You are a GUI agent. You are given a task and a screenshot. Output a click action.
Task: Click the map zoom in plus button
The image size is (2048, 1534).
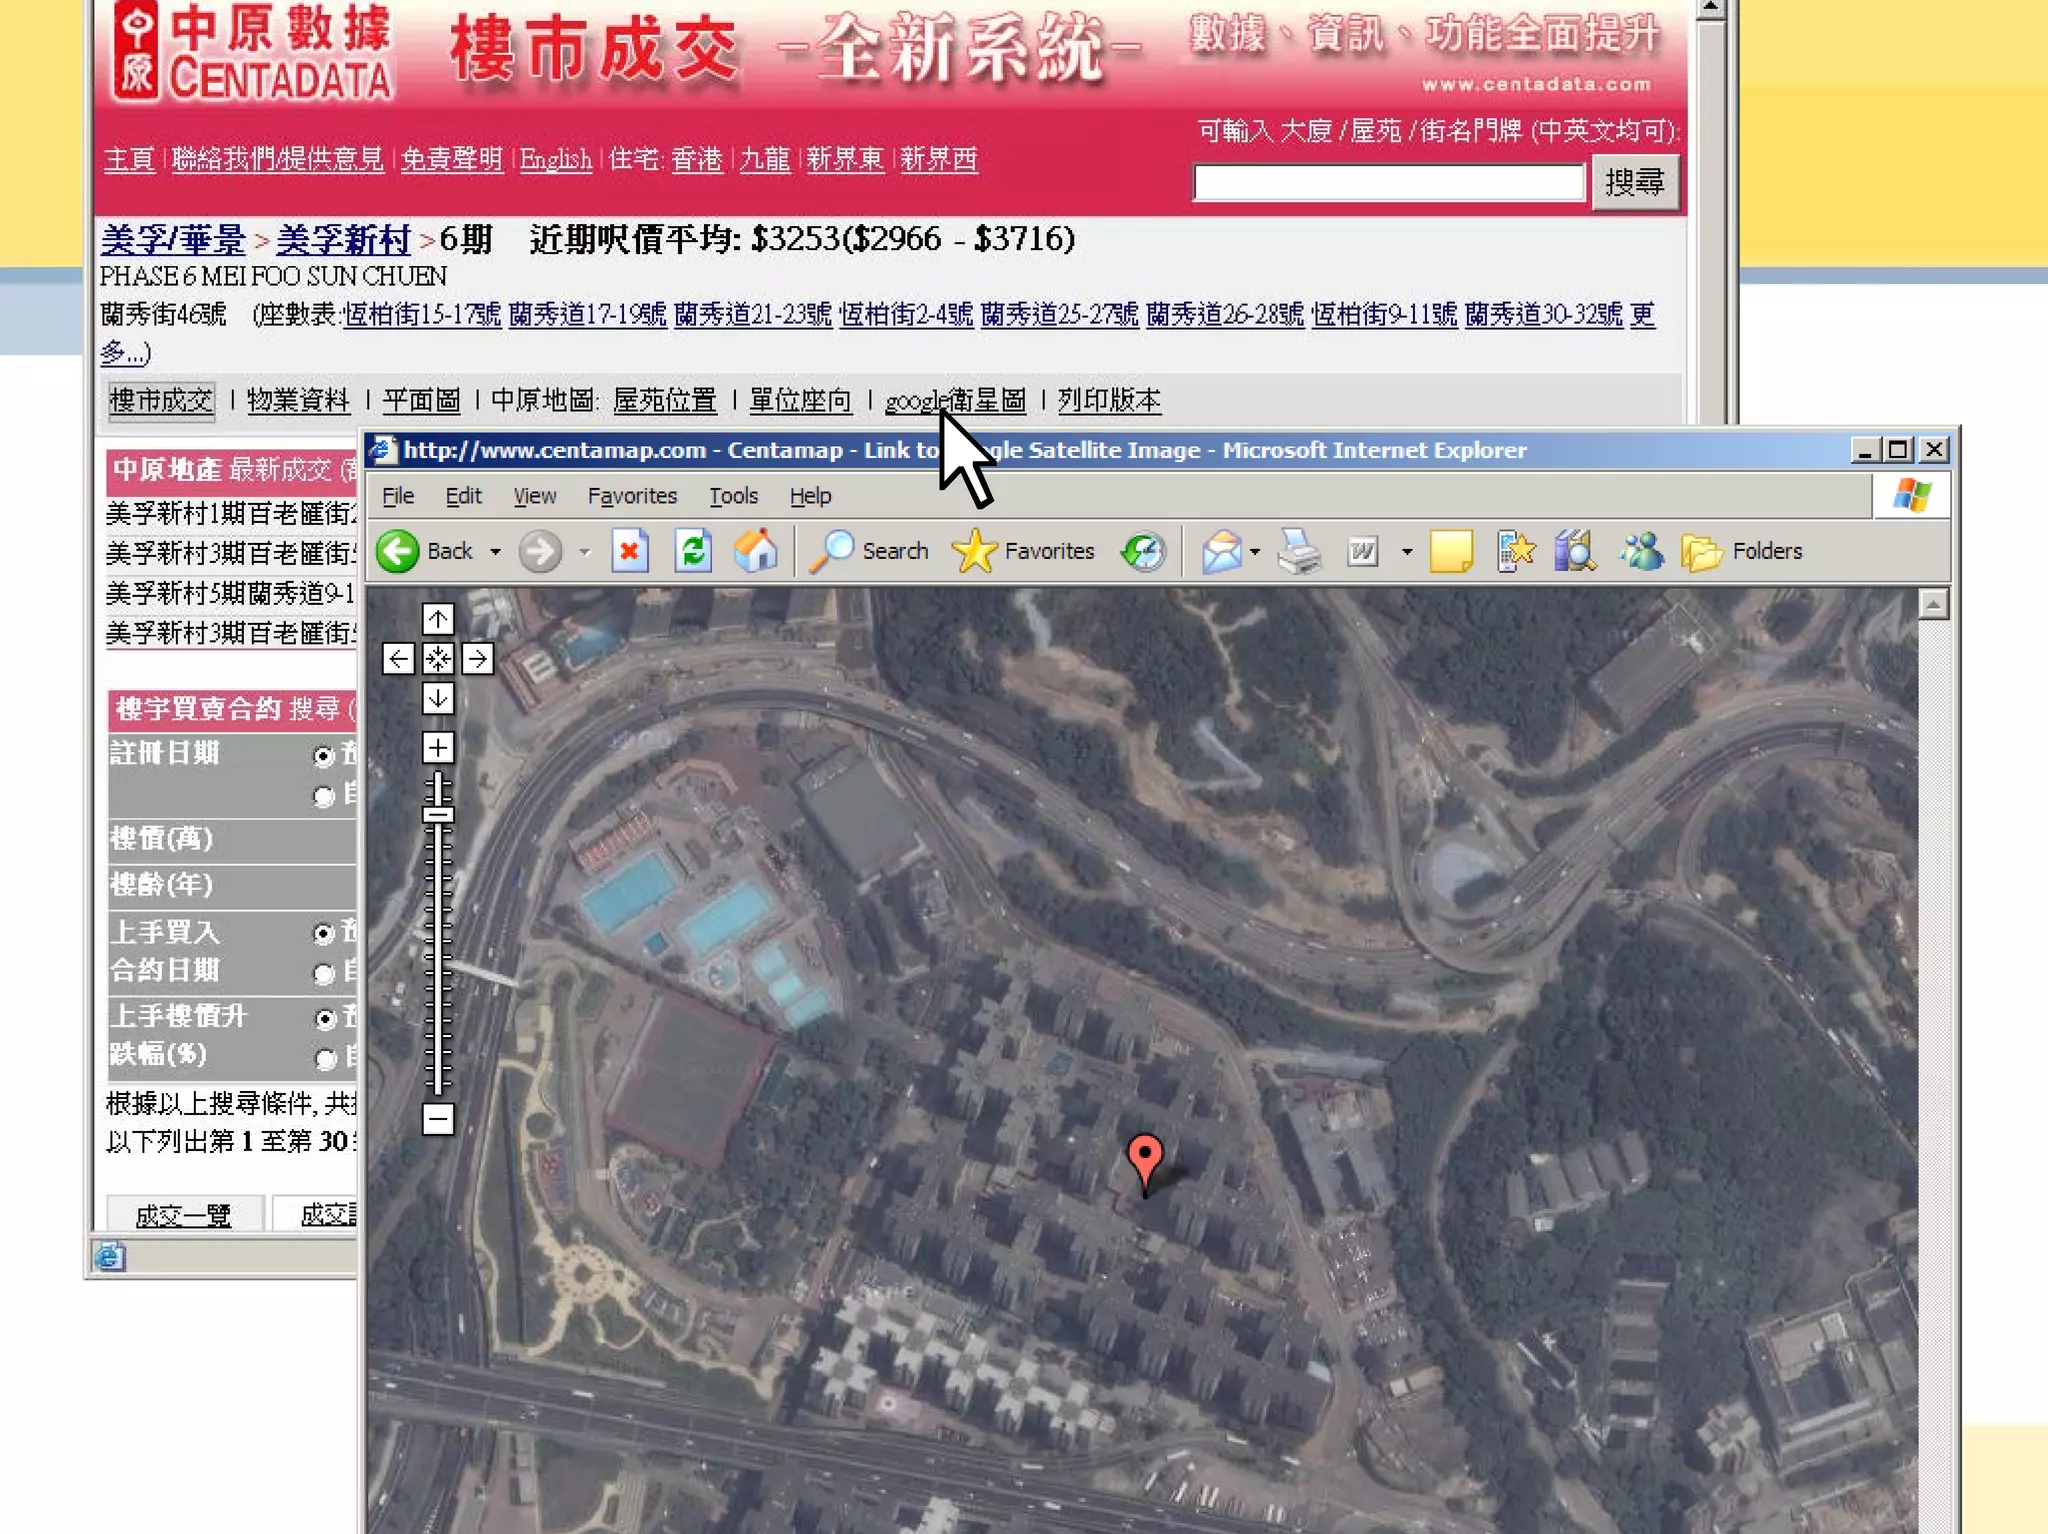click(438, 747)
